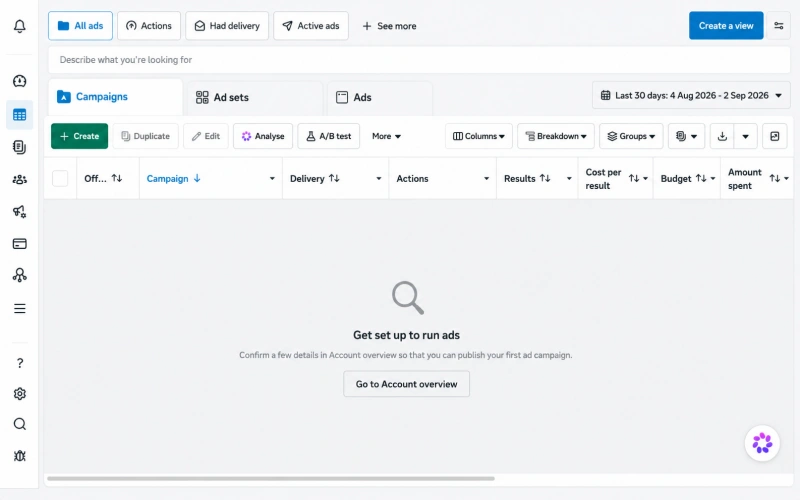Start an A/B test

329,136
